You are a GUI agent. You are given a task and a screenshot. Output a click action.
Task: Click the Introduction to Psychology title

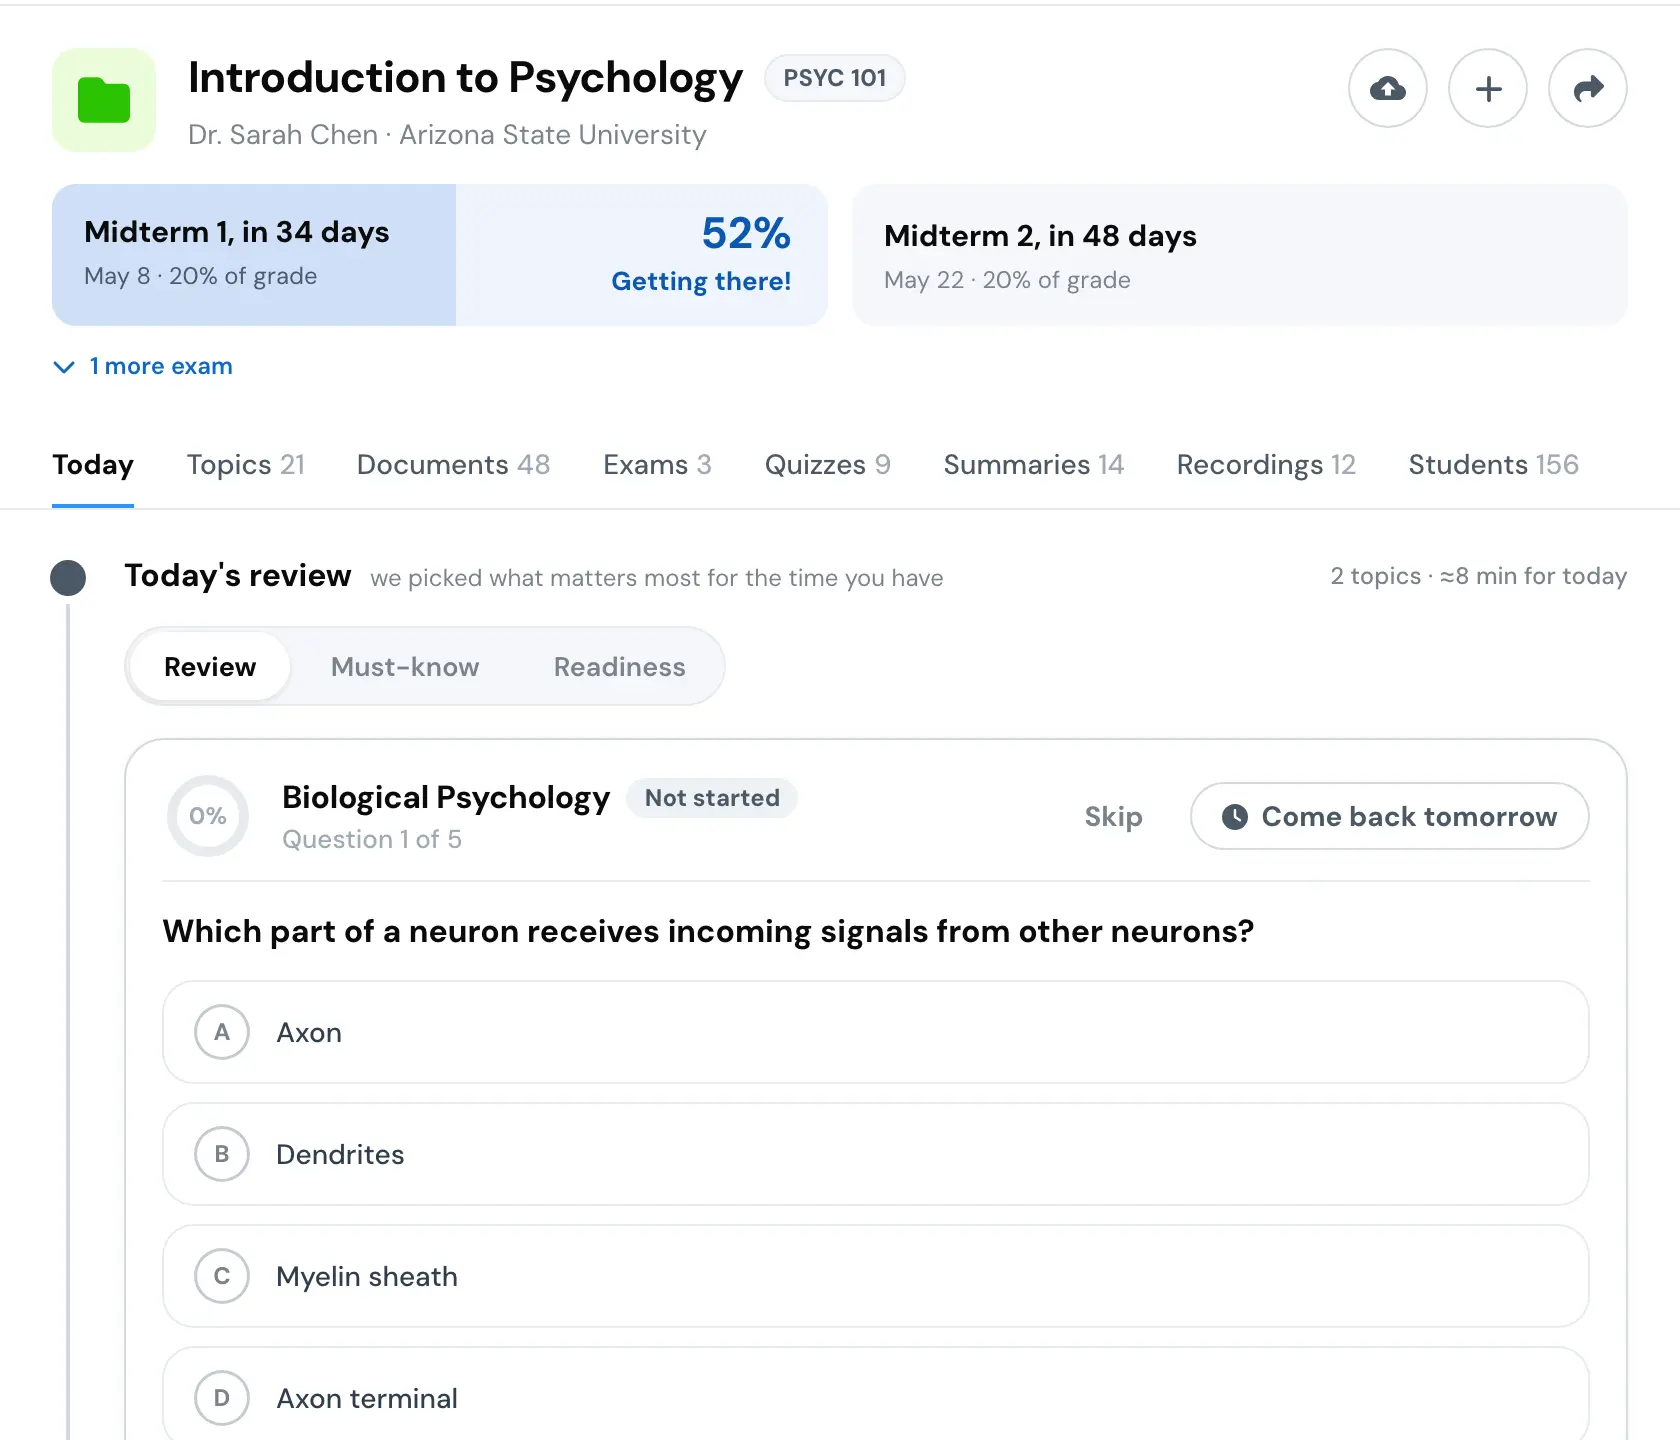[x=465, y=78]
